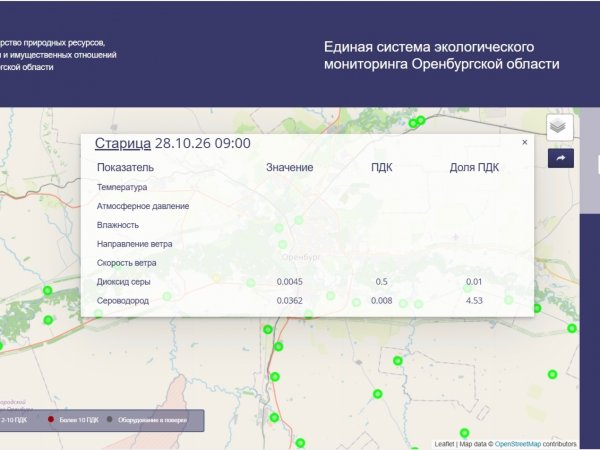Select the 'Влажность' row label
Image resolution: width=600 pixels, height=450 pixels.
117,225
